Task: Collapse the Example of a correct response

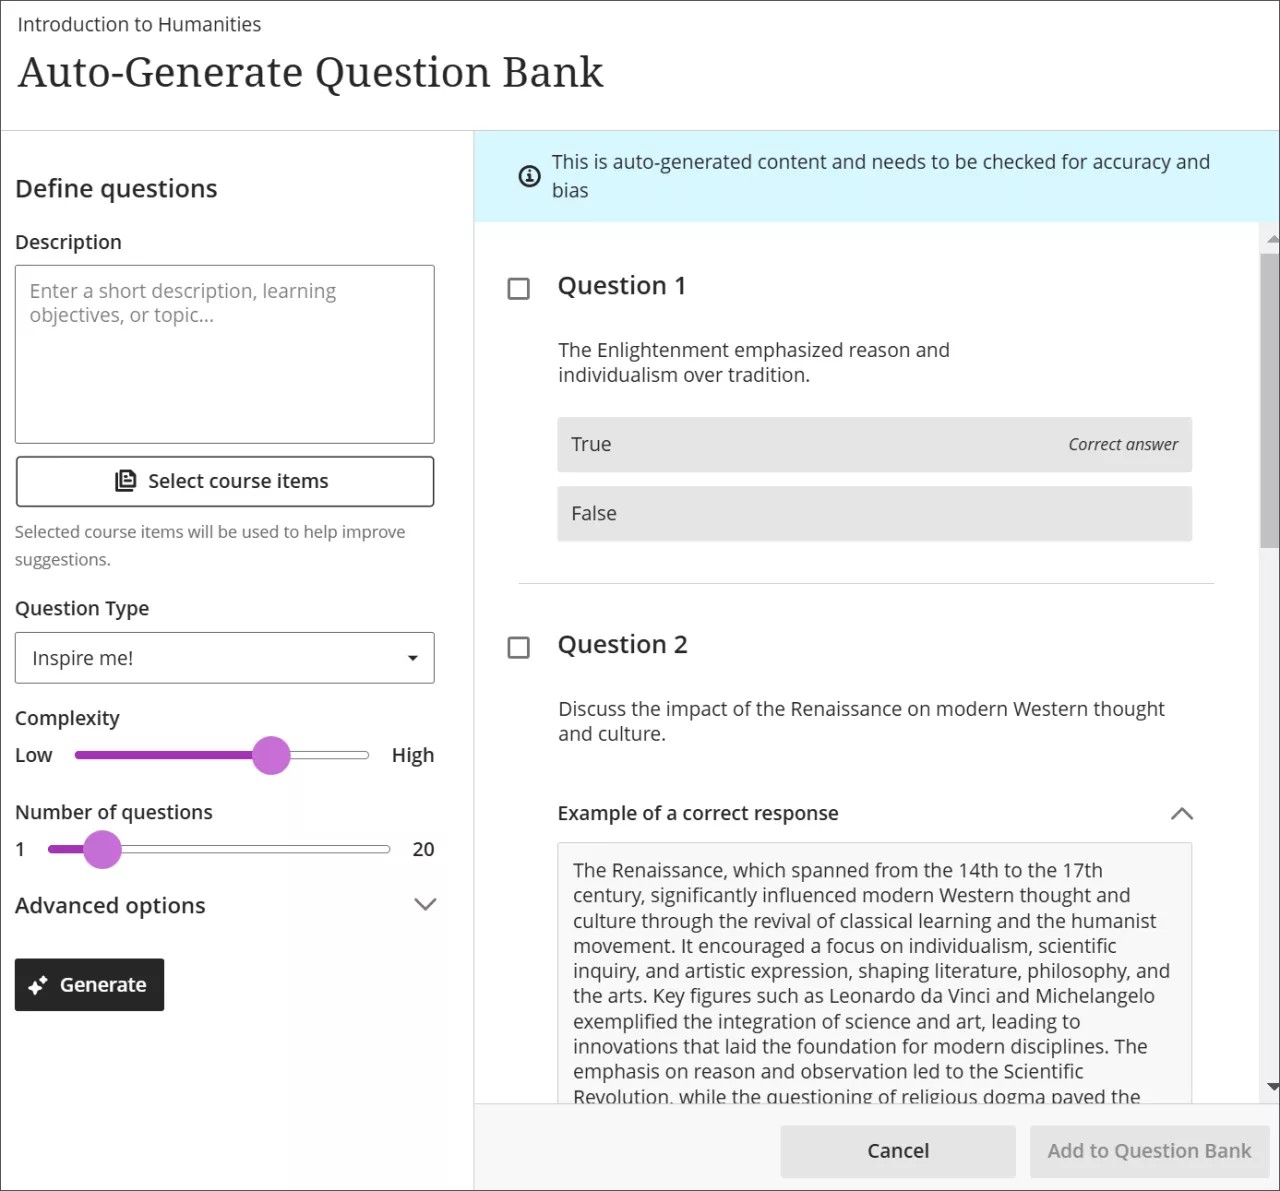Action: tap(1182, 813)
